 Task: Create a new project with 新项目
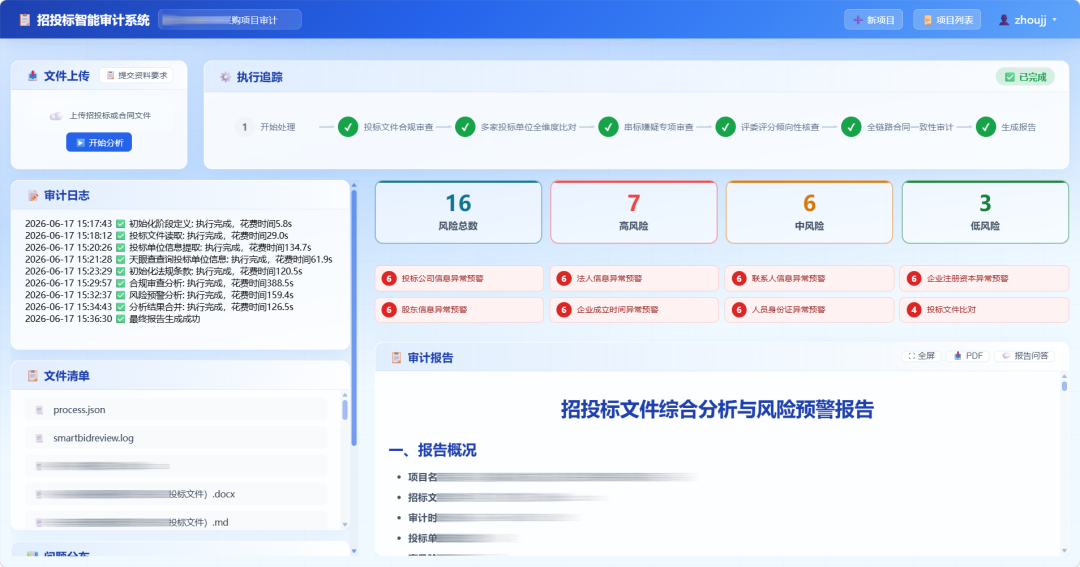[x=873, y=20]
